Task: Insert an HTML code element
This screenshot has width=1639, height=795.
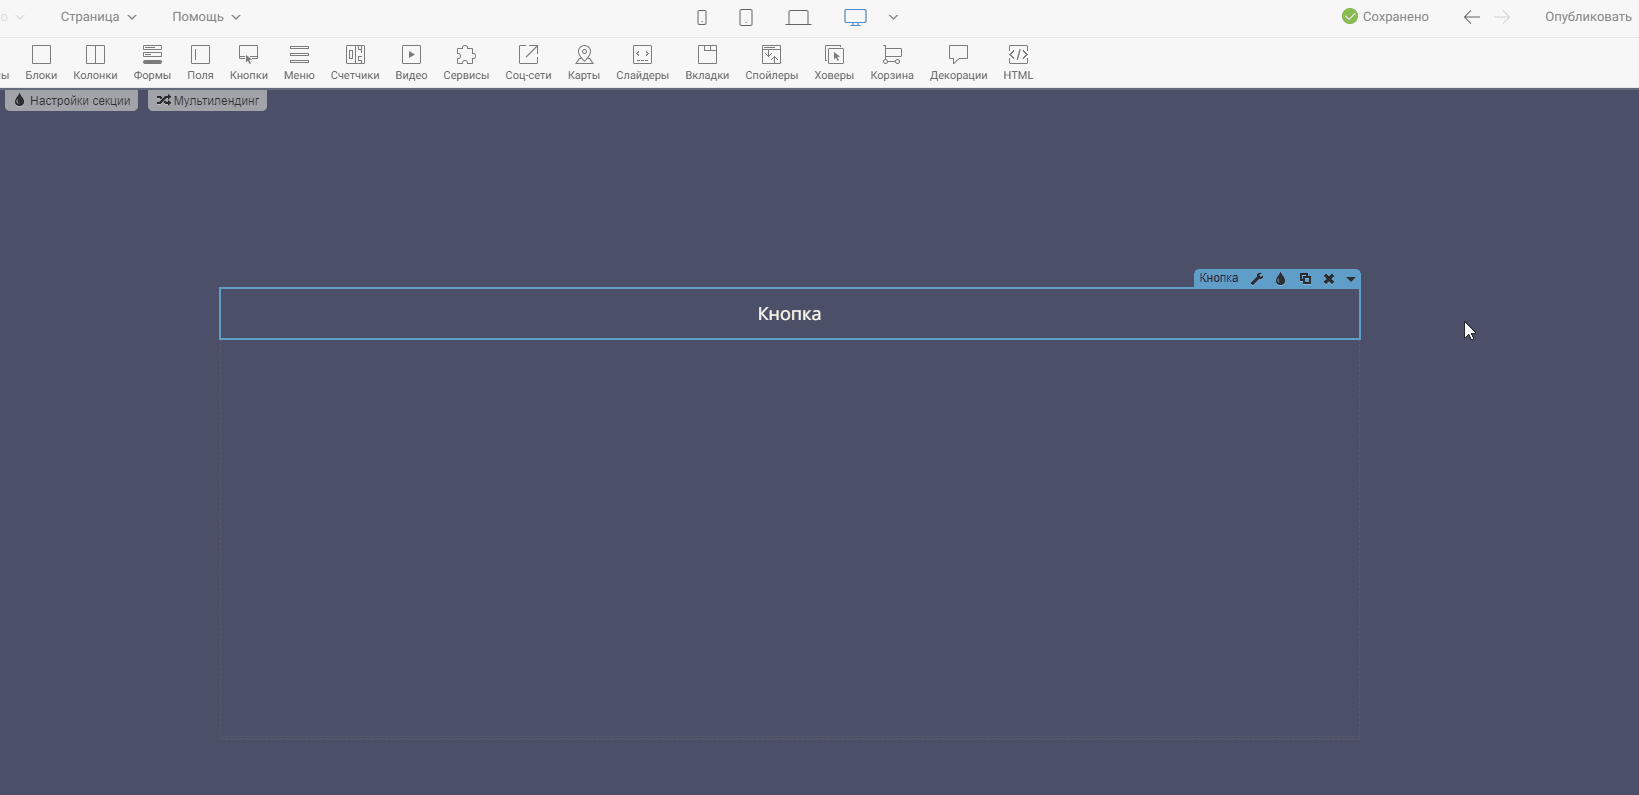Action: coord(1018,62)
